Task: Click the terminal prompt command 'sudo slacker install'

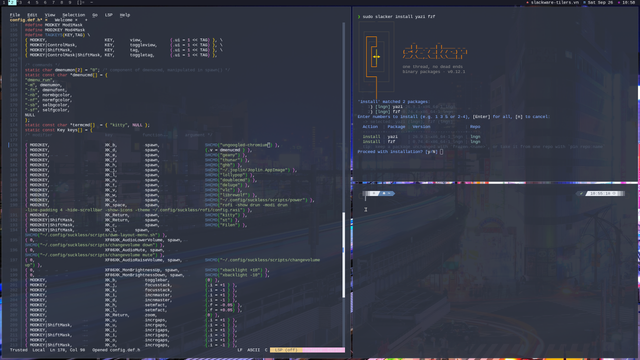Action: tap(398, 17)
